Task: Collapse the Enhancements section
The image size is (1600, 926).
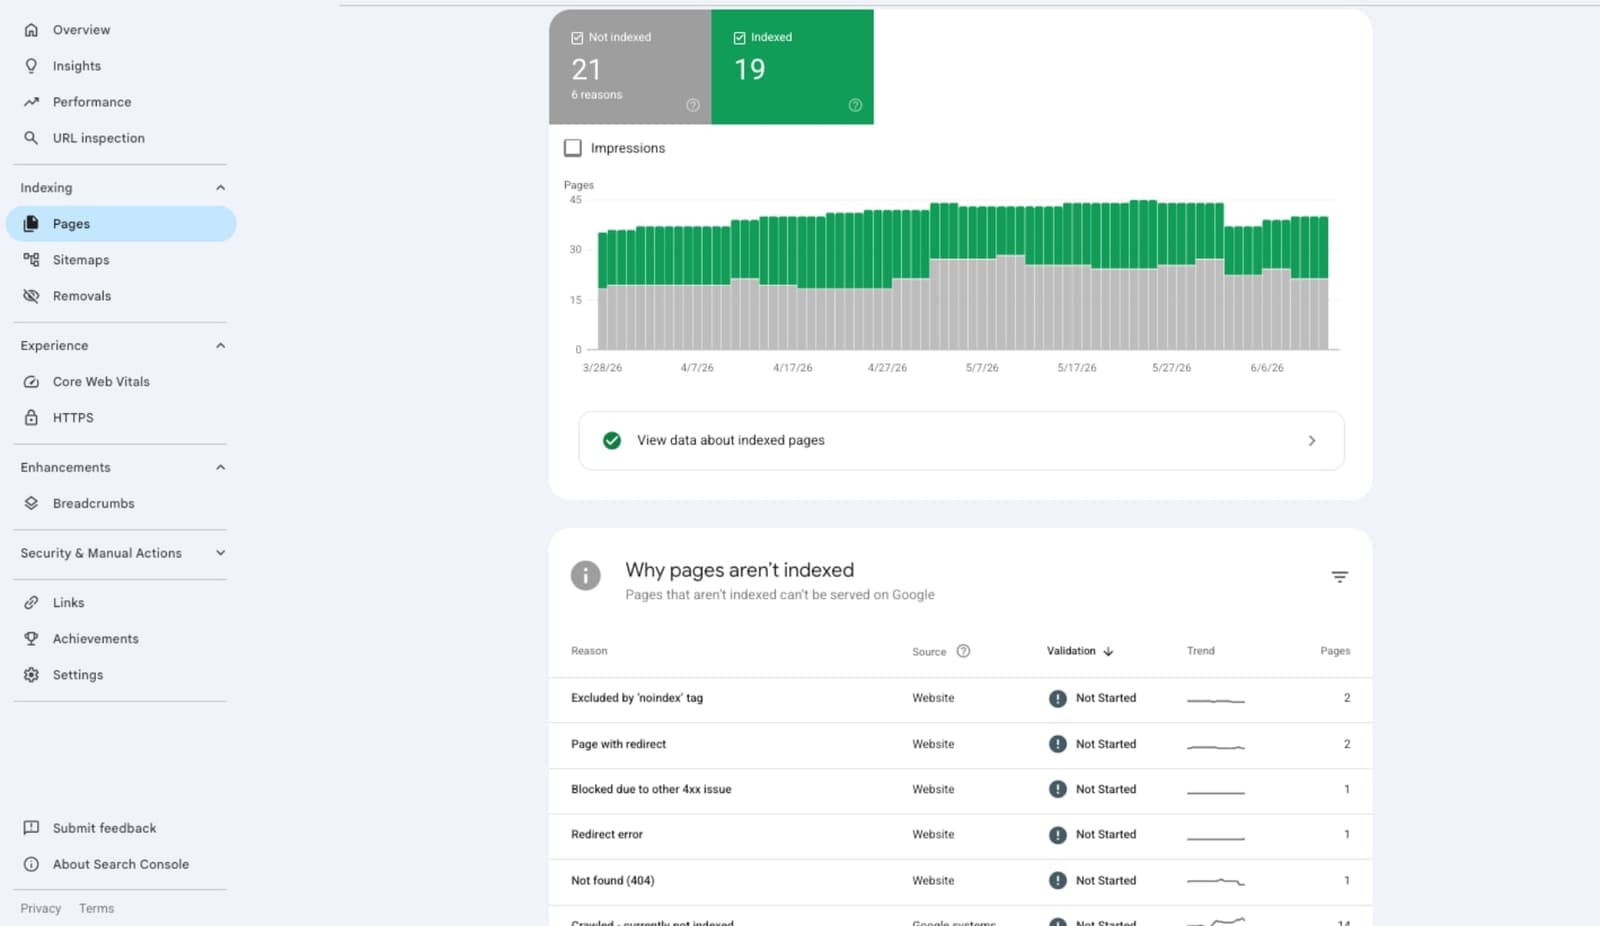Action: pyautogui.click(x=220, y=468)
